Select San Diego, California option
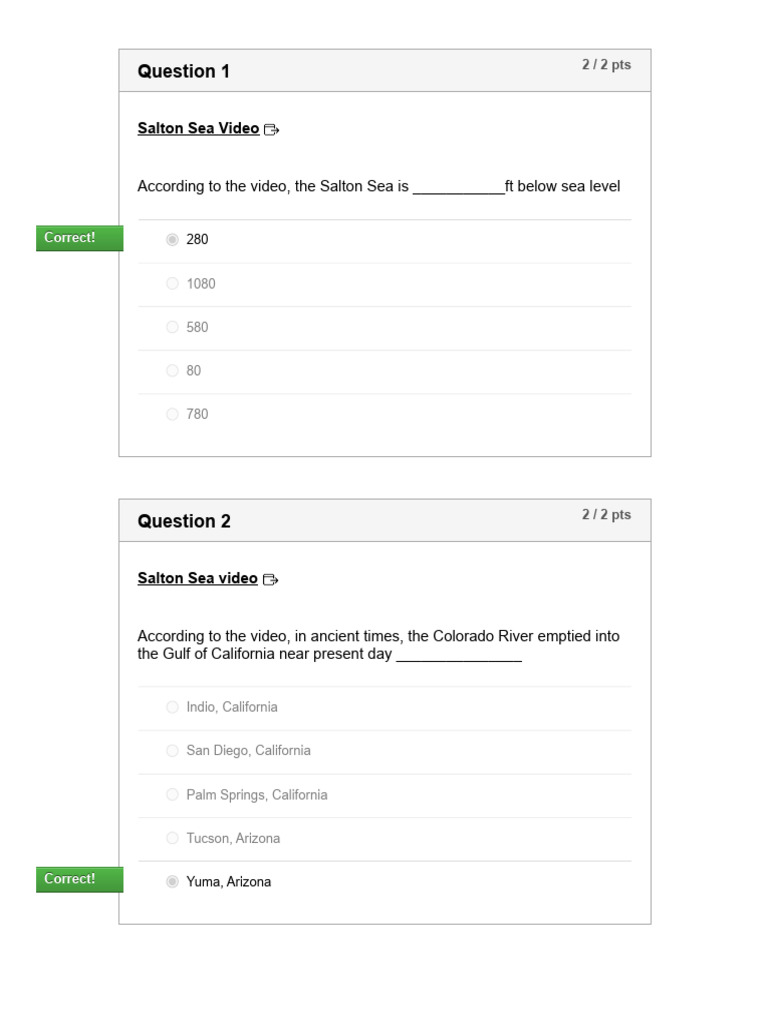Viewport: 768px width, 1024px height. click(172, 751)
